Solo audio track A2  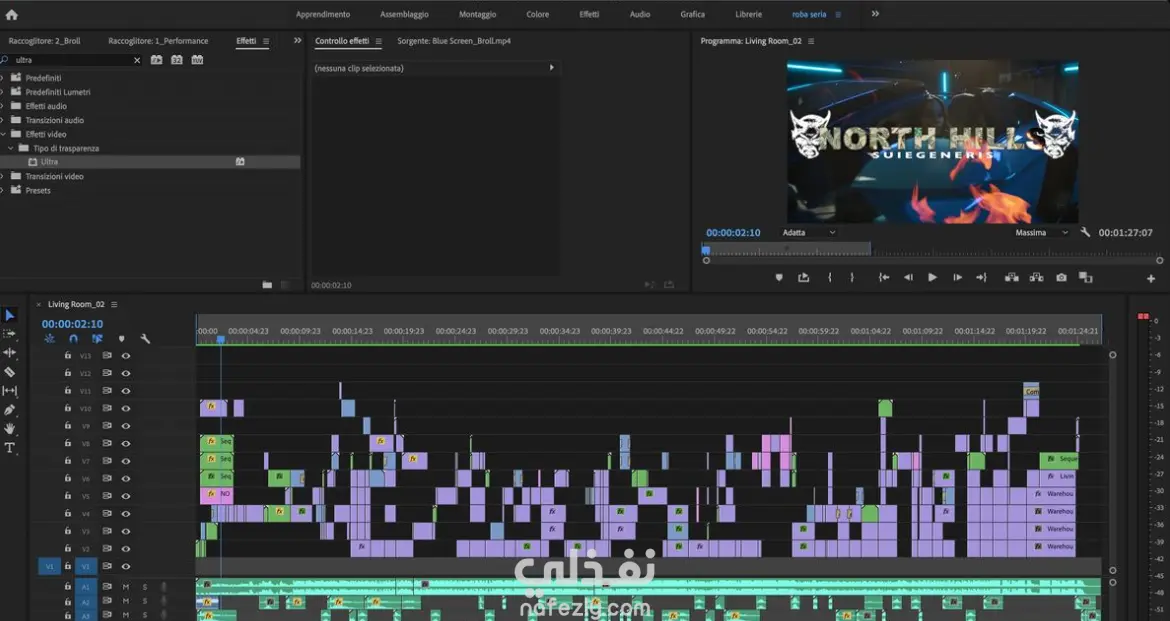(x=145, y=601)
